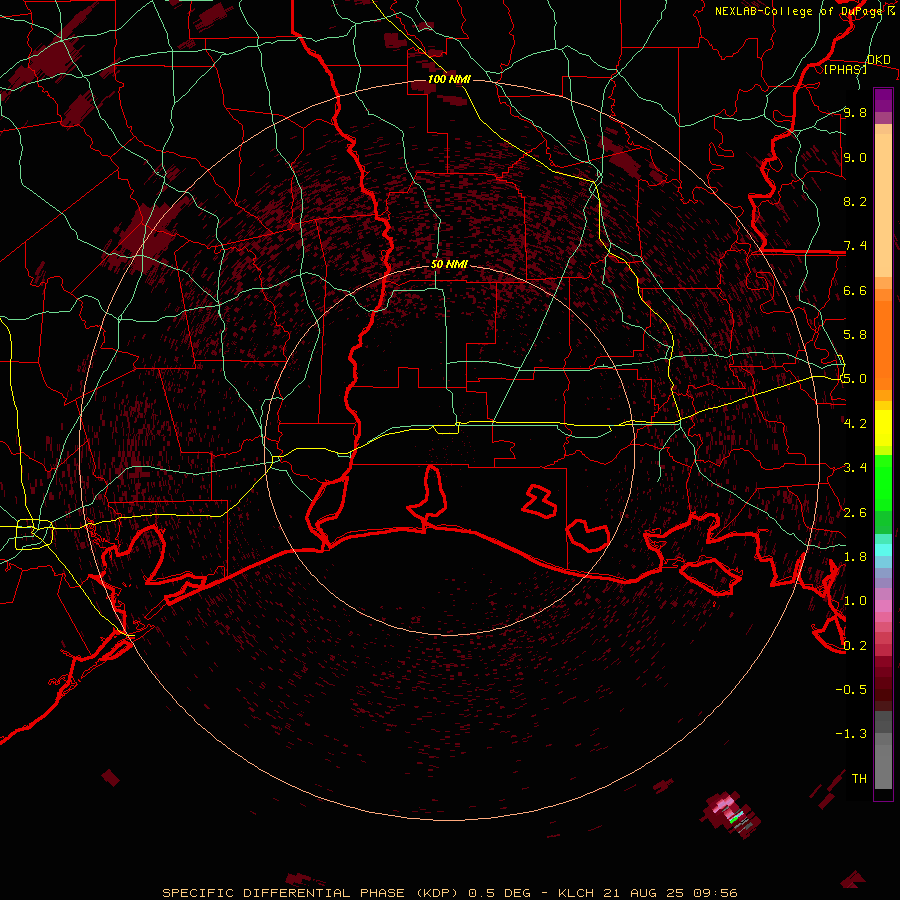Image resolution: width=900 pixels, height=900 pixels.
Task: Click the 1.0 scale value
Action: click(855, 601)
